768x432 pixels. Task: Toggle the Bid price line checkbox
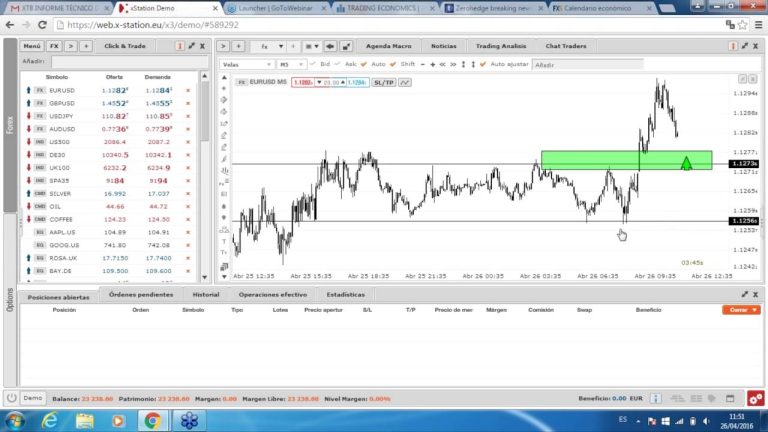click(x=314, y=64)
